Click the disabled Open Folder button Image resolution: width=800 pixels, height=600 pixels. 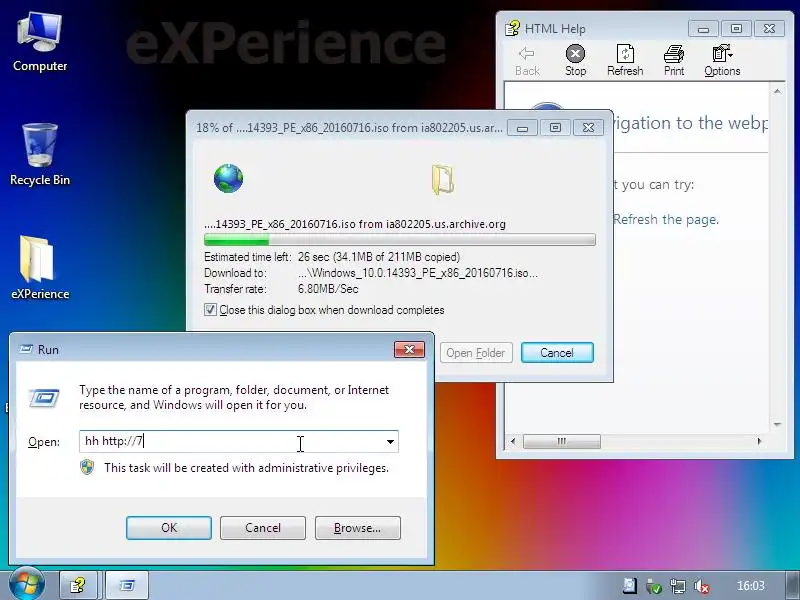coord(476,353)
